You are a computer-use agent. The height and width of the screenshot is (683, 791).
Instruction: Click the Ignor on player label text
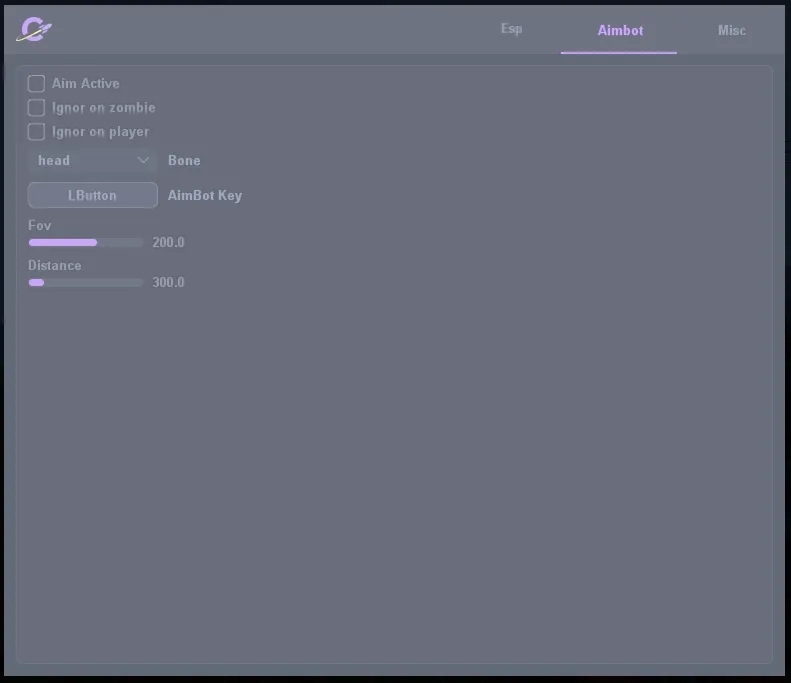[x=101, y=132]
